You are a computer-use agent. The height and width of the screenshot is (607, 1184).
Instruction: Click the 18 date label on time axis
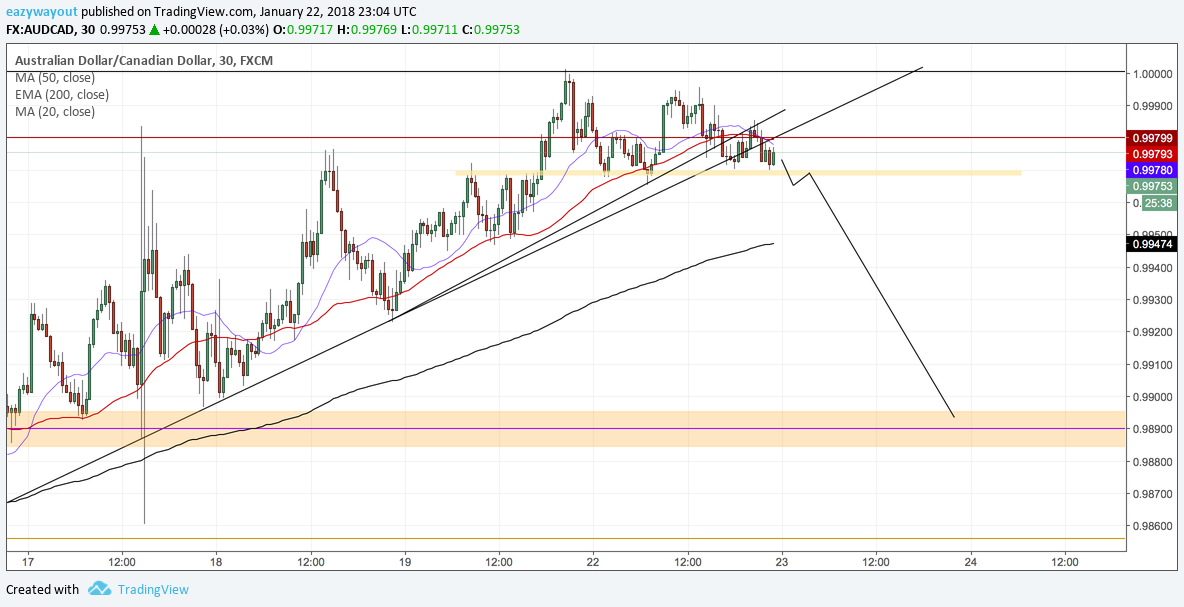tap(216, 562)
